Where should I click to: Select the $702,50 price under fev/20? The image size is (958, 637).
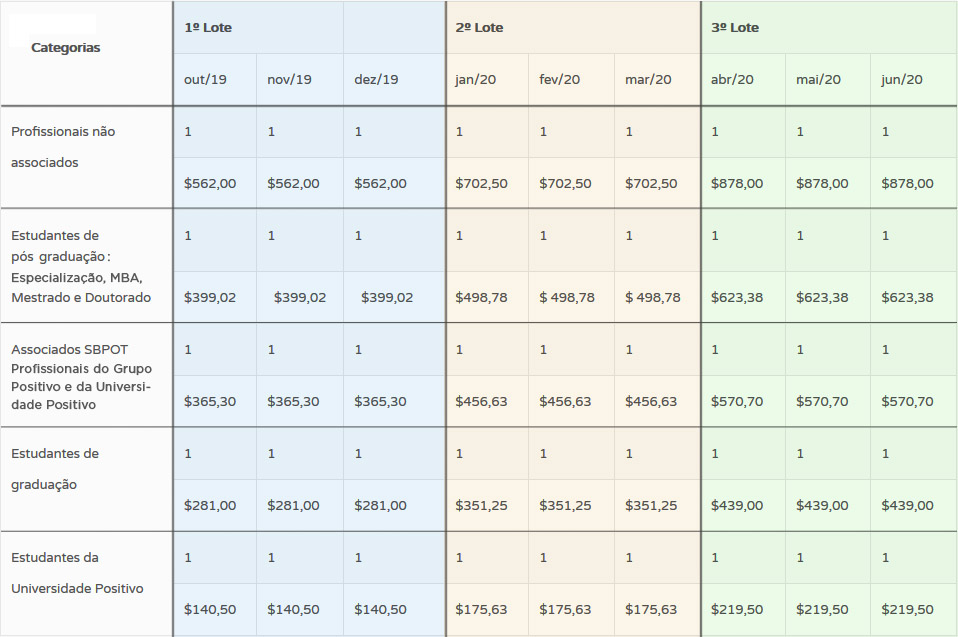565,183
